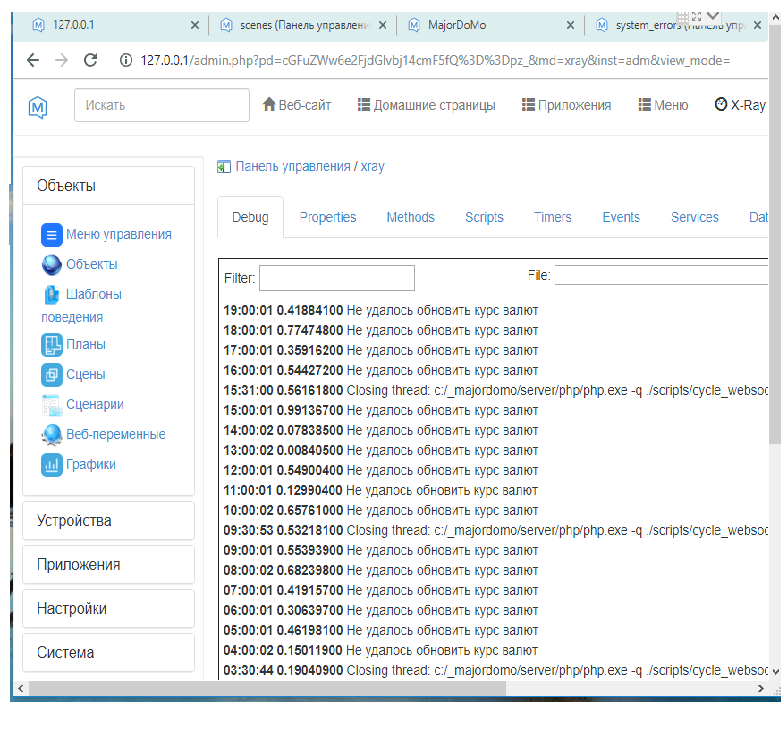Click the Сцены icon
Screen dimensions: 781x742
tap(52, 375)
